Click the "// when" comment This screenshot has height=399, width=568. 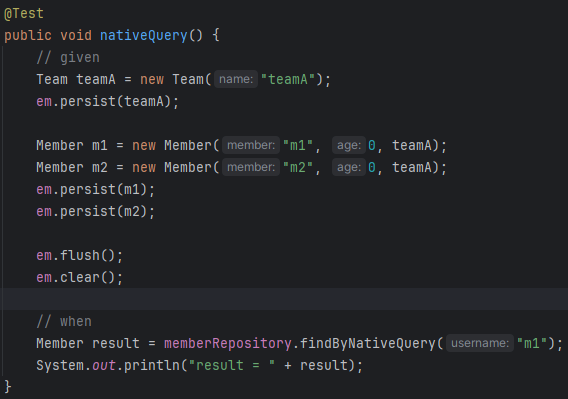tap(64, 321)
